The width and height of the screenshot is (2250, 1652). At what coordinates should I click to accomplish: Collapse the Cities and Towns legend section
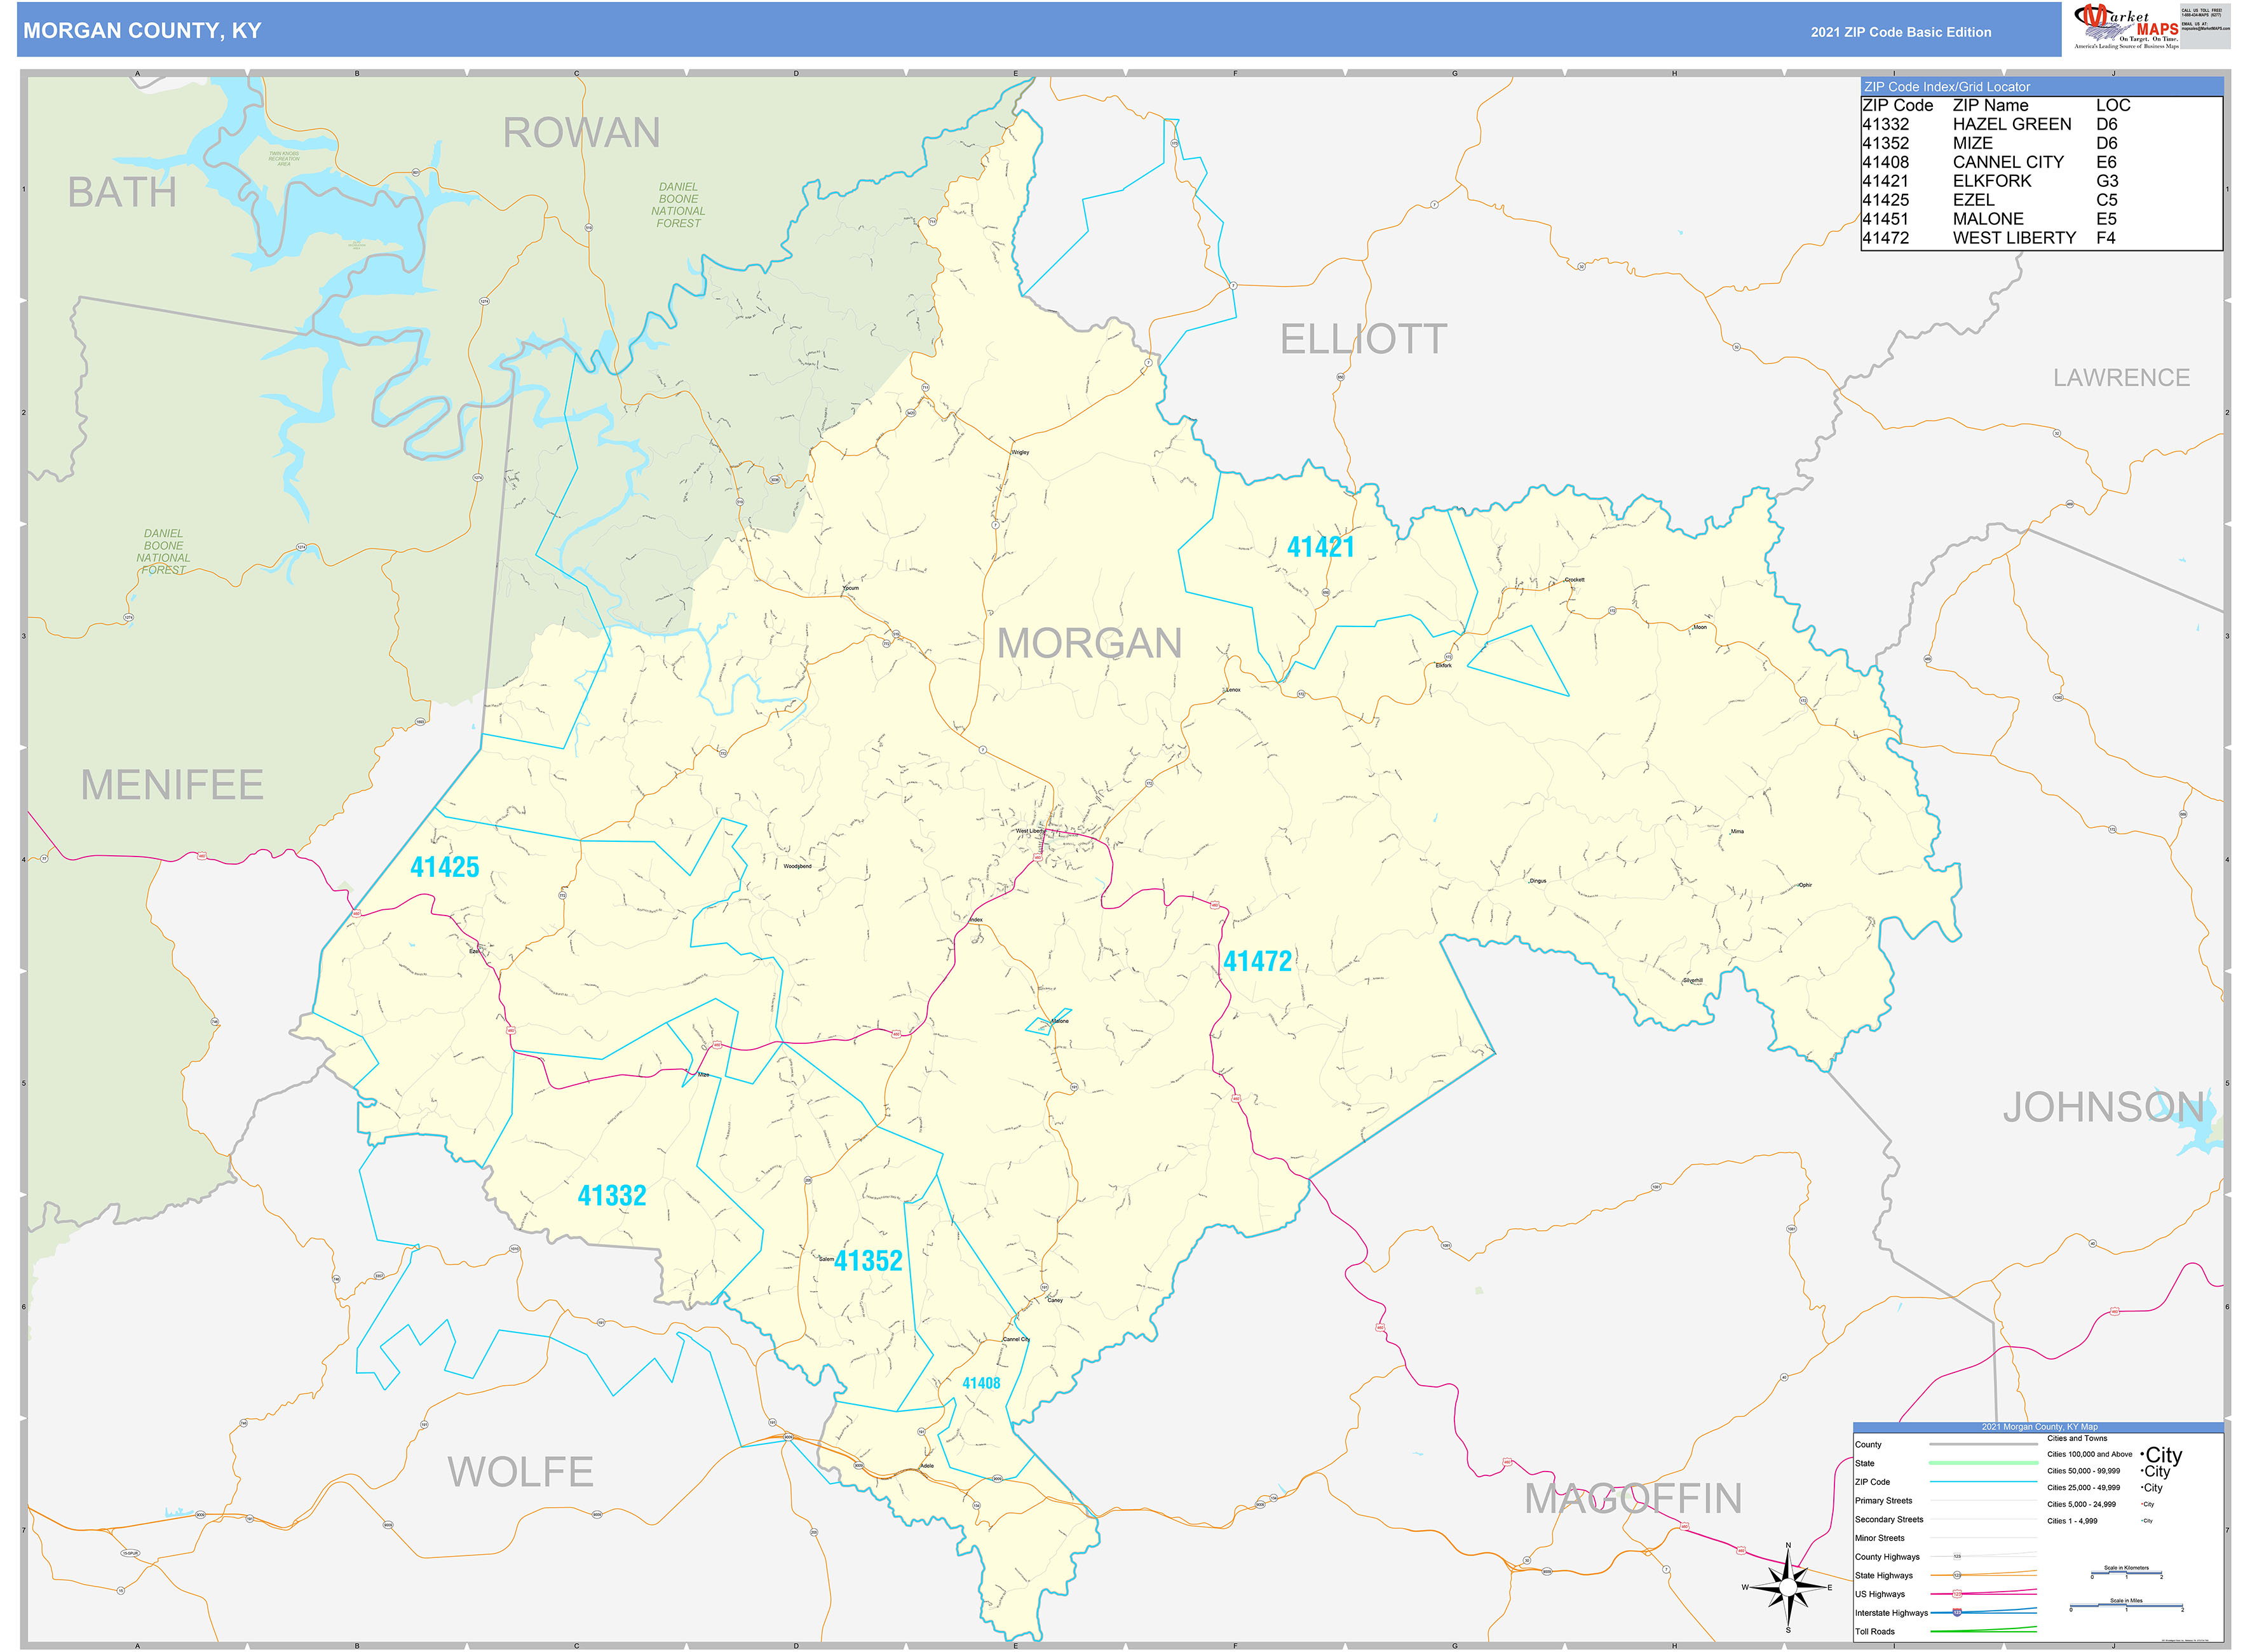point(2078,1439)
